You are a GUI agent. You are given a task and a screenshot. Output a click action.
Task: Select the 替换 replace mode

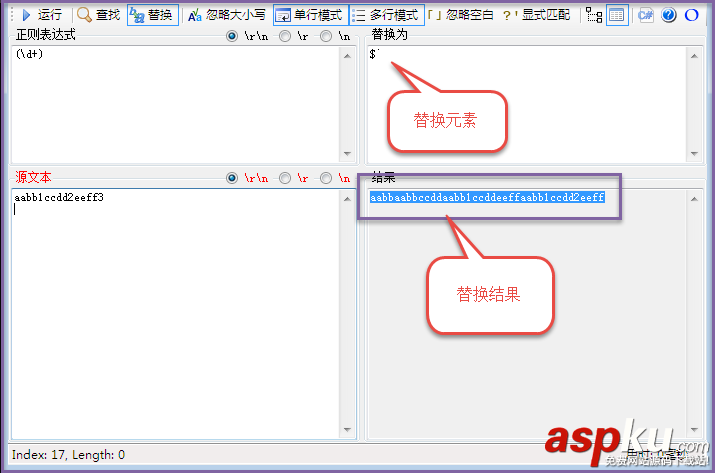152,15
